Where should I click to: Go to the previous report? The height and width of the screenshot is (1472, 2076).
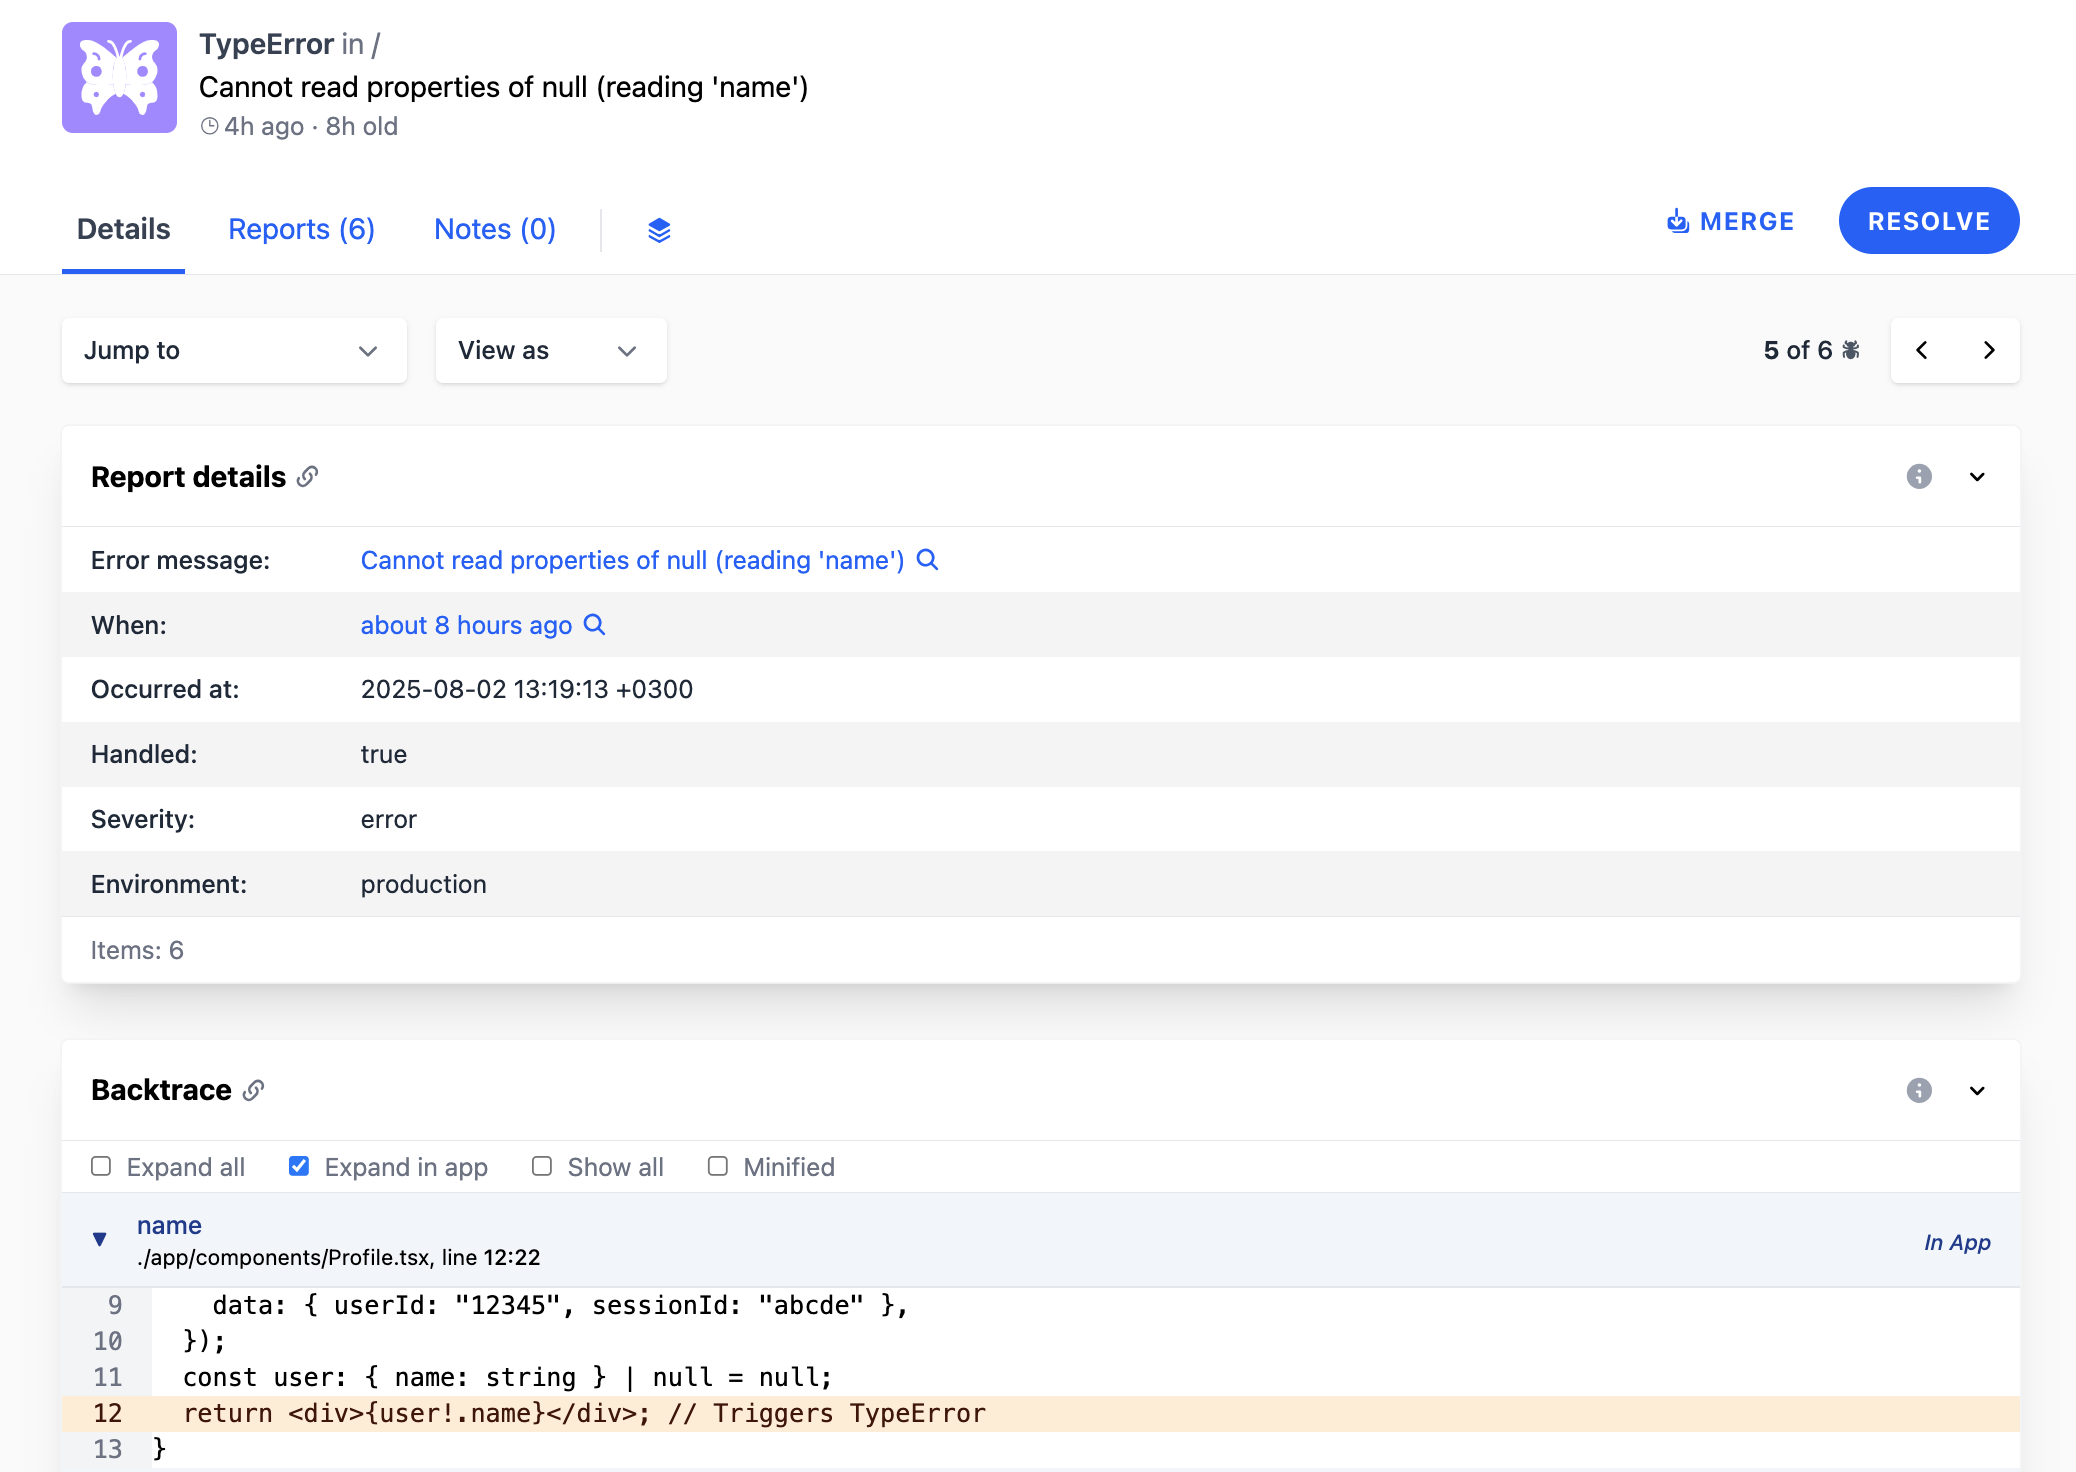(x=1922, y=350)
